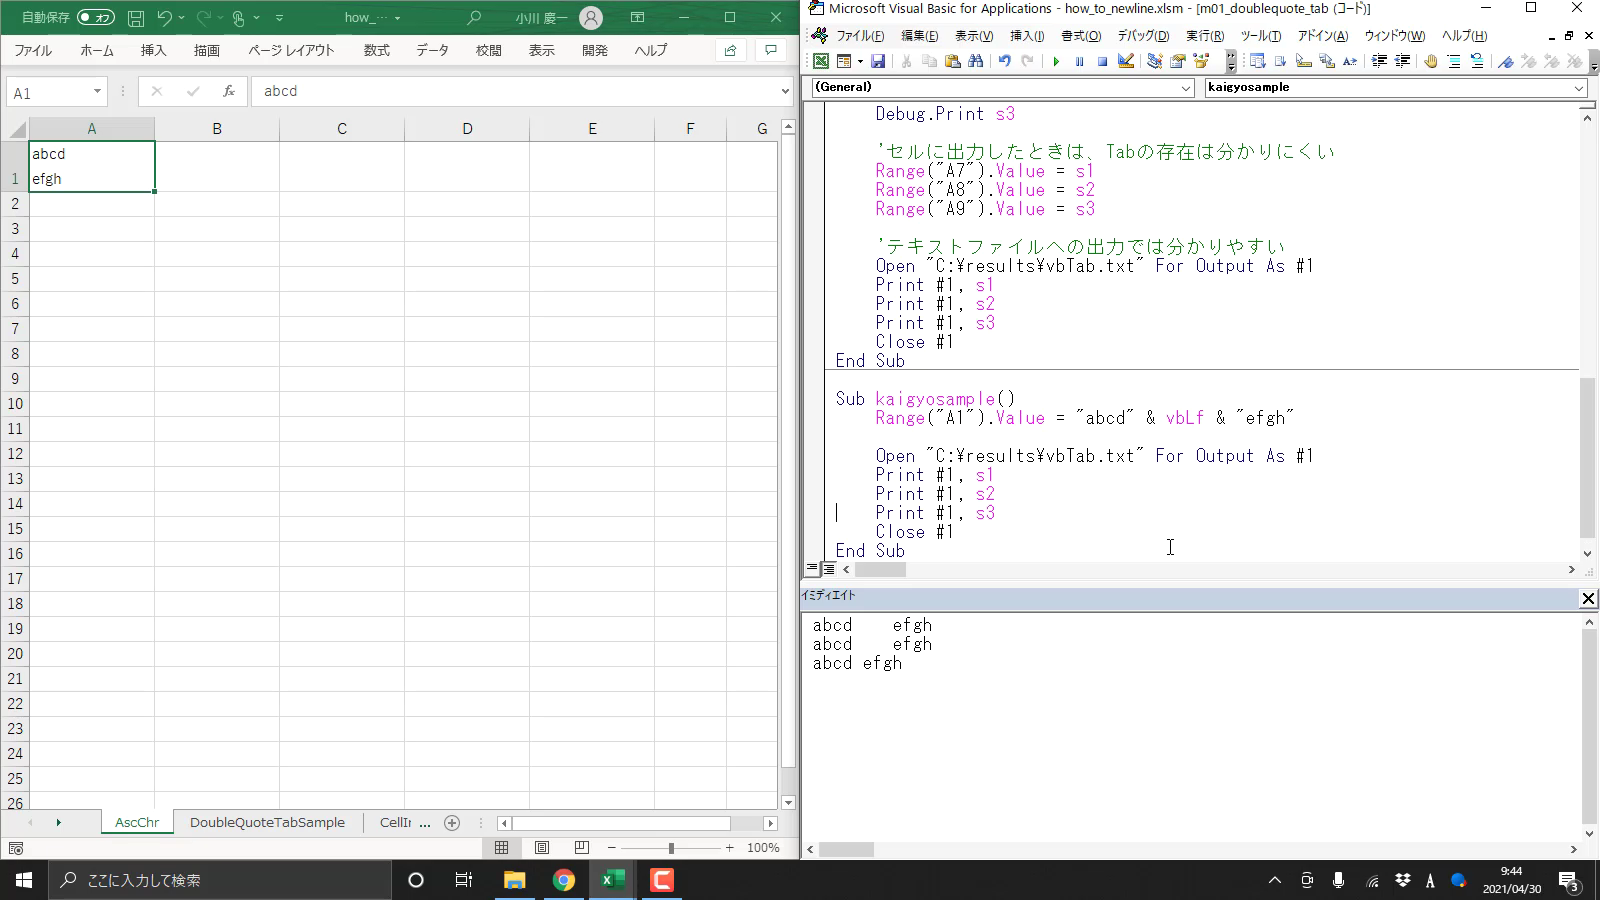The height and width of the screenshot is (900, 1600).
Task: Expand the kaigyosample procedure dropdown
Action: 1579,88
